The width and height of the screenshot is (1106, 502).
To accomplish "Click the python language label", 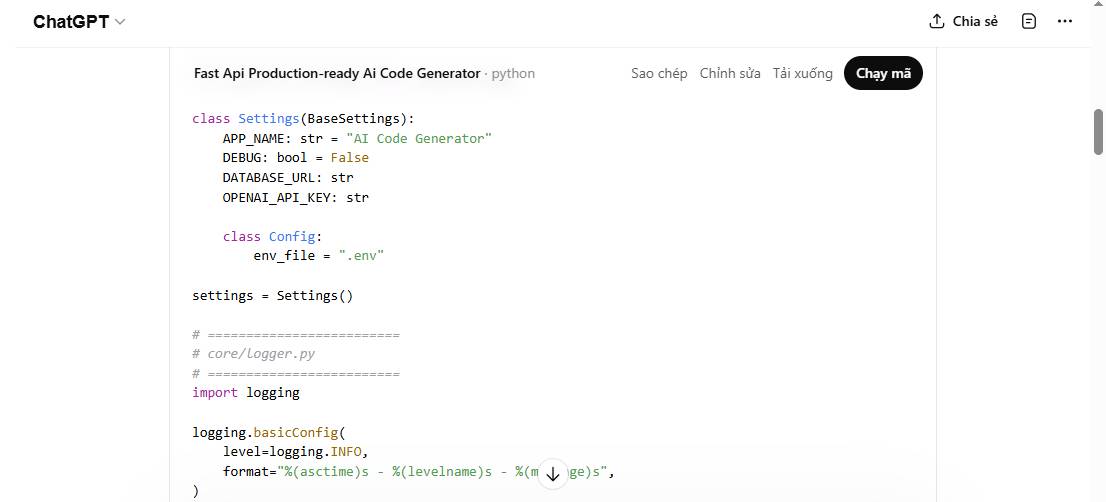I will (513, 73).
